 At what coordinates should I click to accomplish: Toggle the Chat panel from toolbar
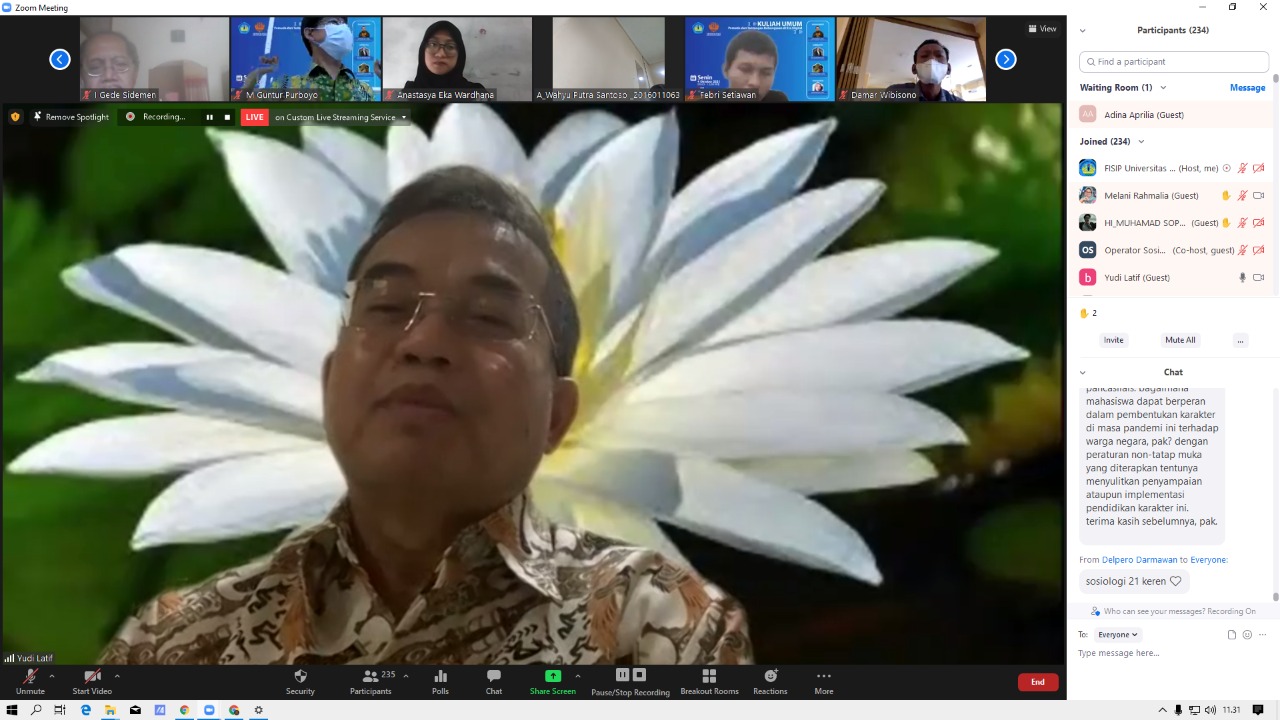click(x=494, y=677)
